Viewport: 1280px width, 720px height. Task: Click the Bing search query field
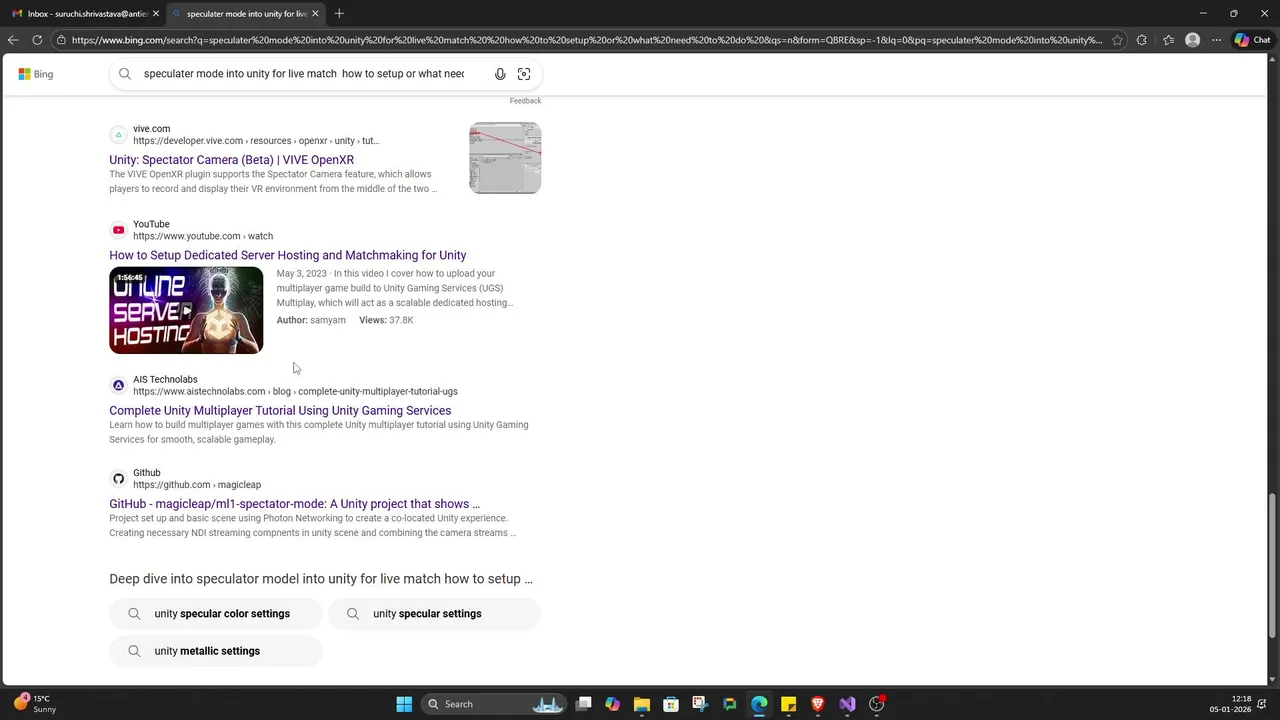(x=304, y=74)
